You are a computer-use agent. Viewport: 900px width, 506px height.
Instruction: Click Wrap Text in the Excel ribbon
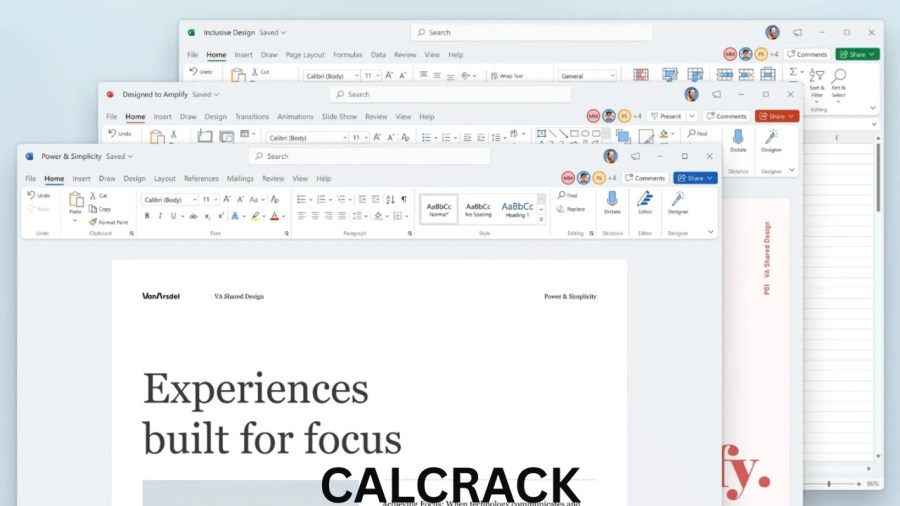(x=507, y=76)
